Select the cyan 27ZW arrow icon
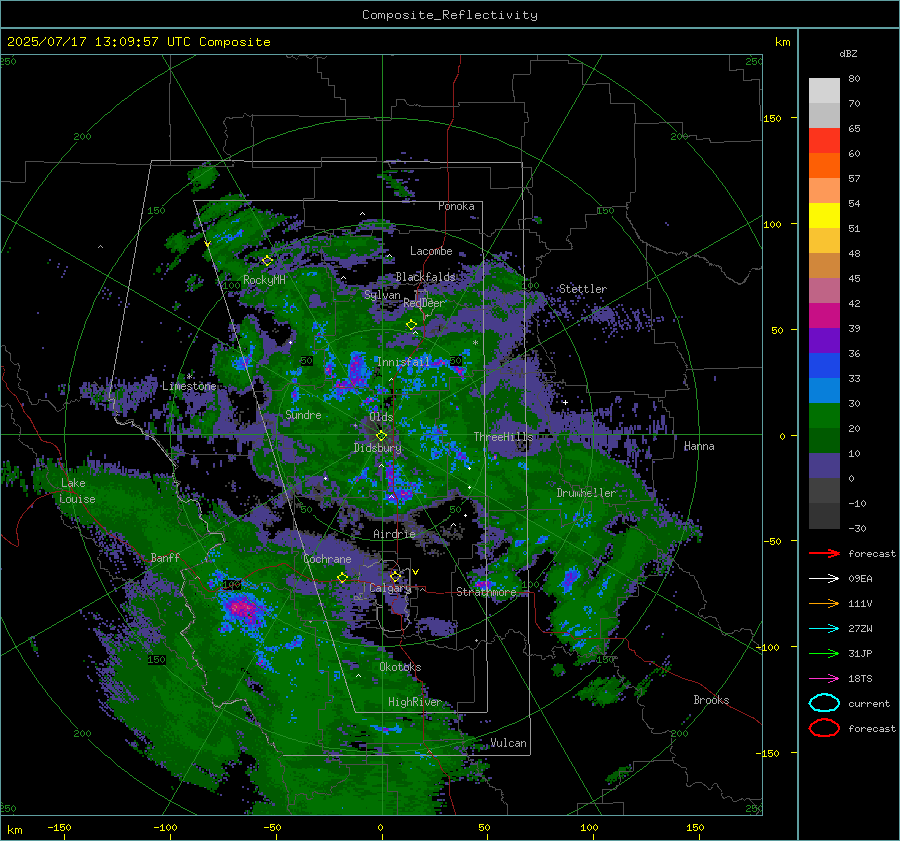900x841 pixels. (824, 629)
